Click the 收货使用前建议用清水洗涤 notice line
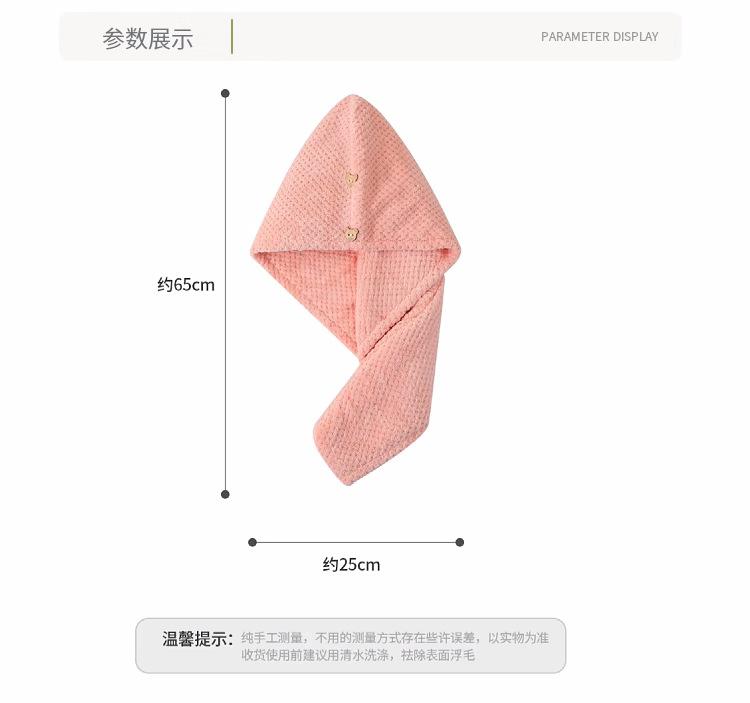This screenshot has height=703, width=750. click(358, 655)
